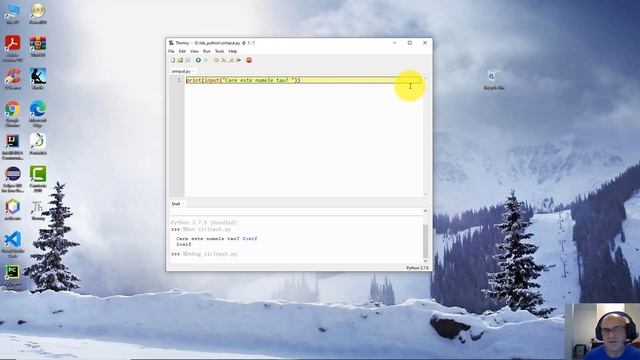Screen dimensions: 640x360
Task: Select the white feather-logo icon beside IntelliJ
Action: [x=38, y=144]
